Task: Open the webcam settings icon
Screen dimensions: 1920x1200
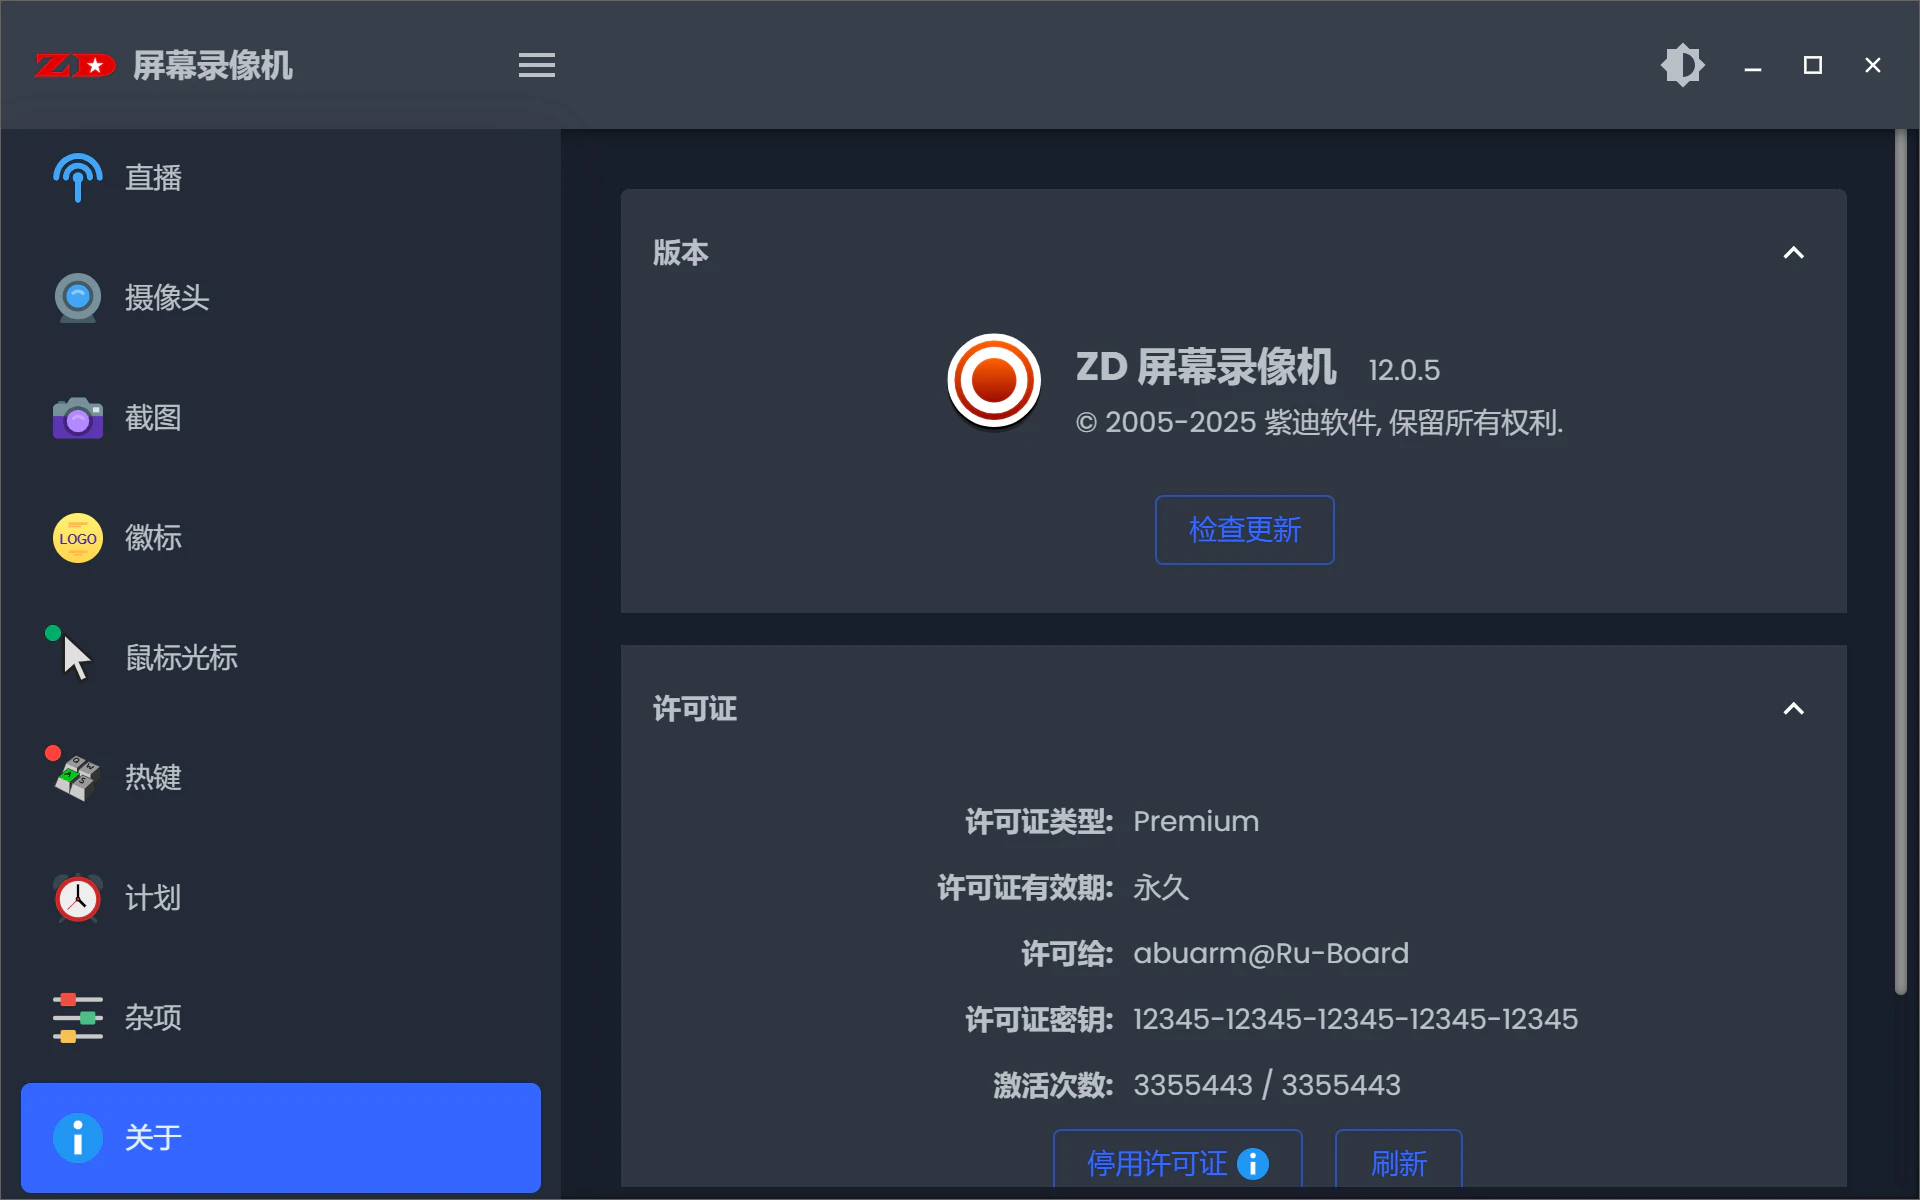Action: click(x=77, y=298)
